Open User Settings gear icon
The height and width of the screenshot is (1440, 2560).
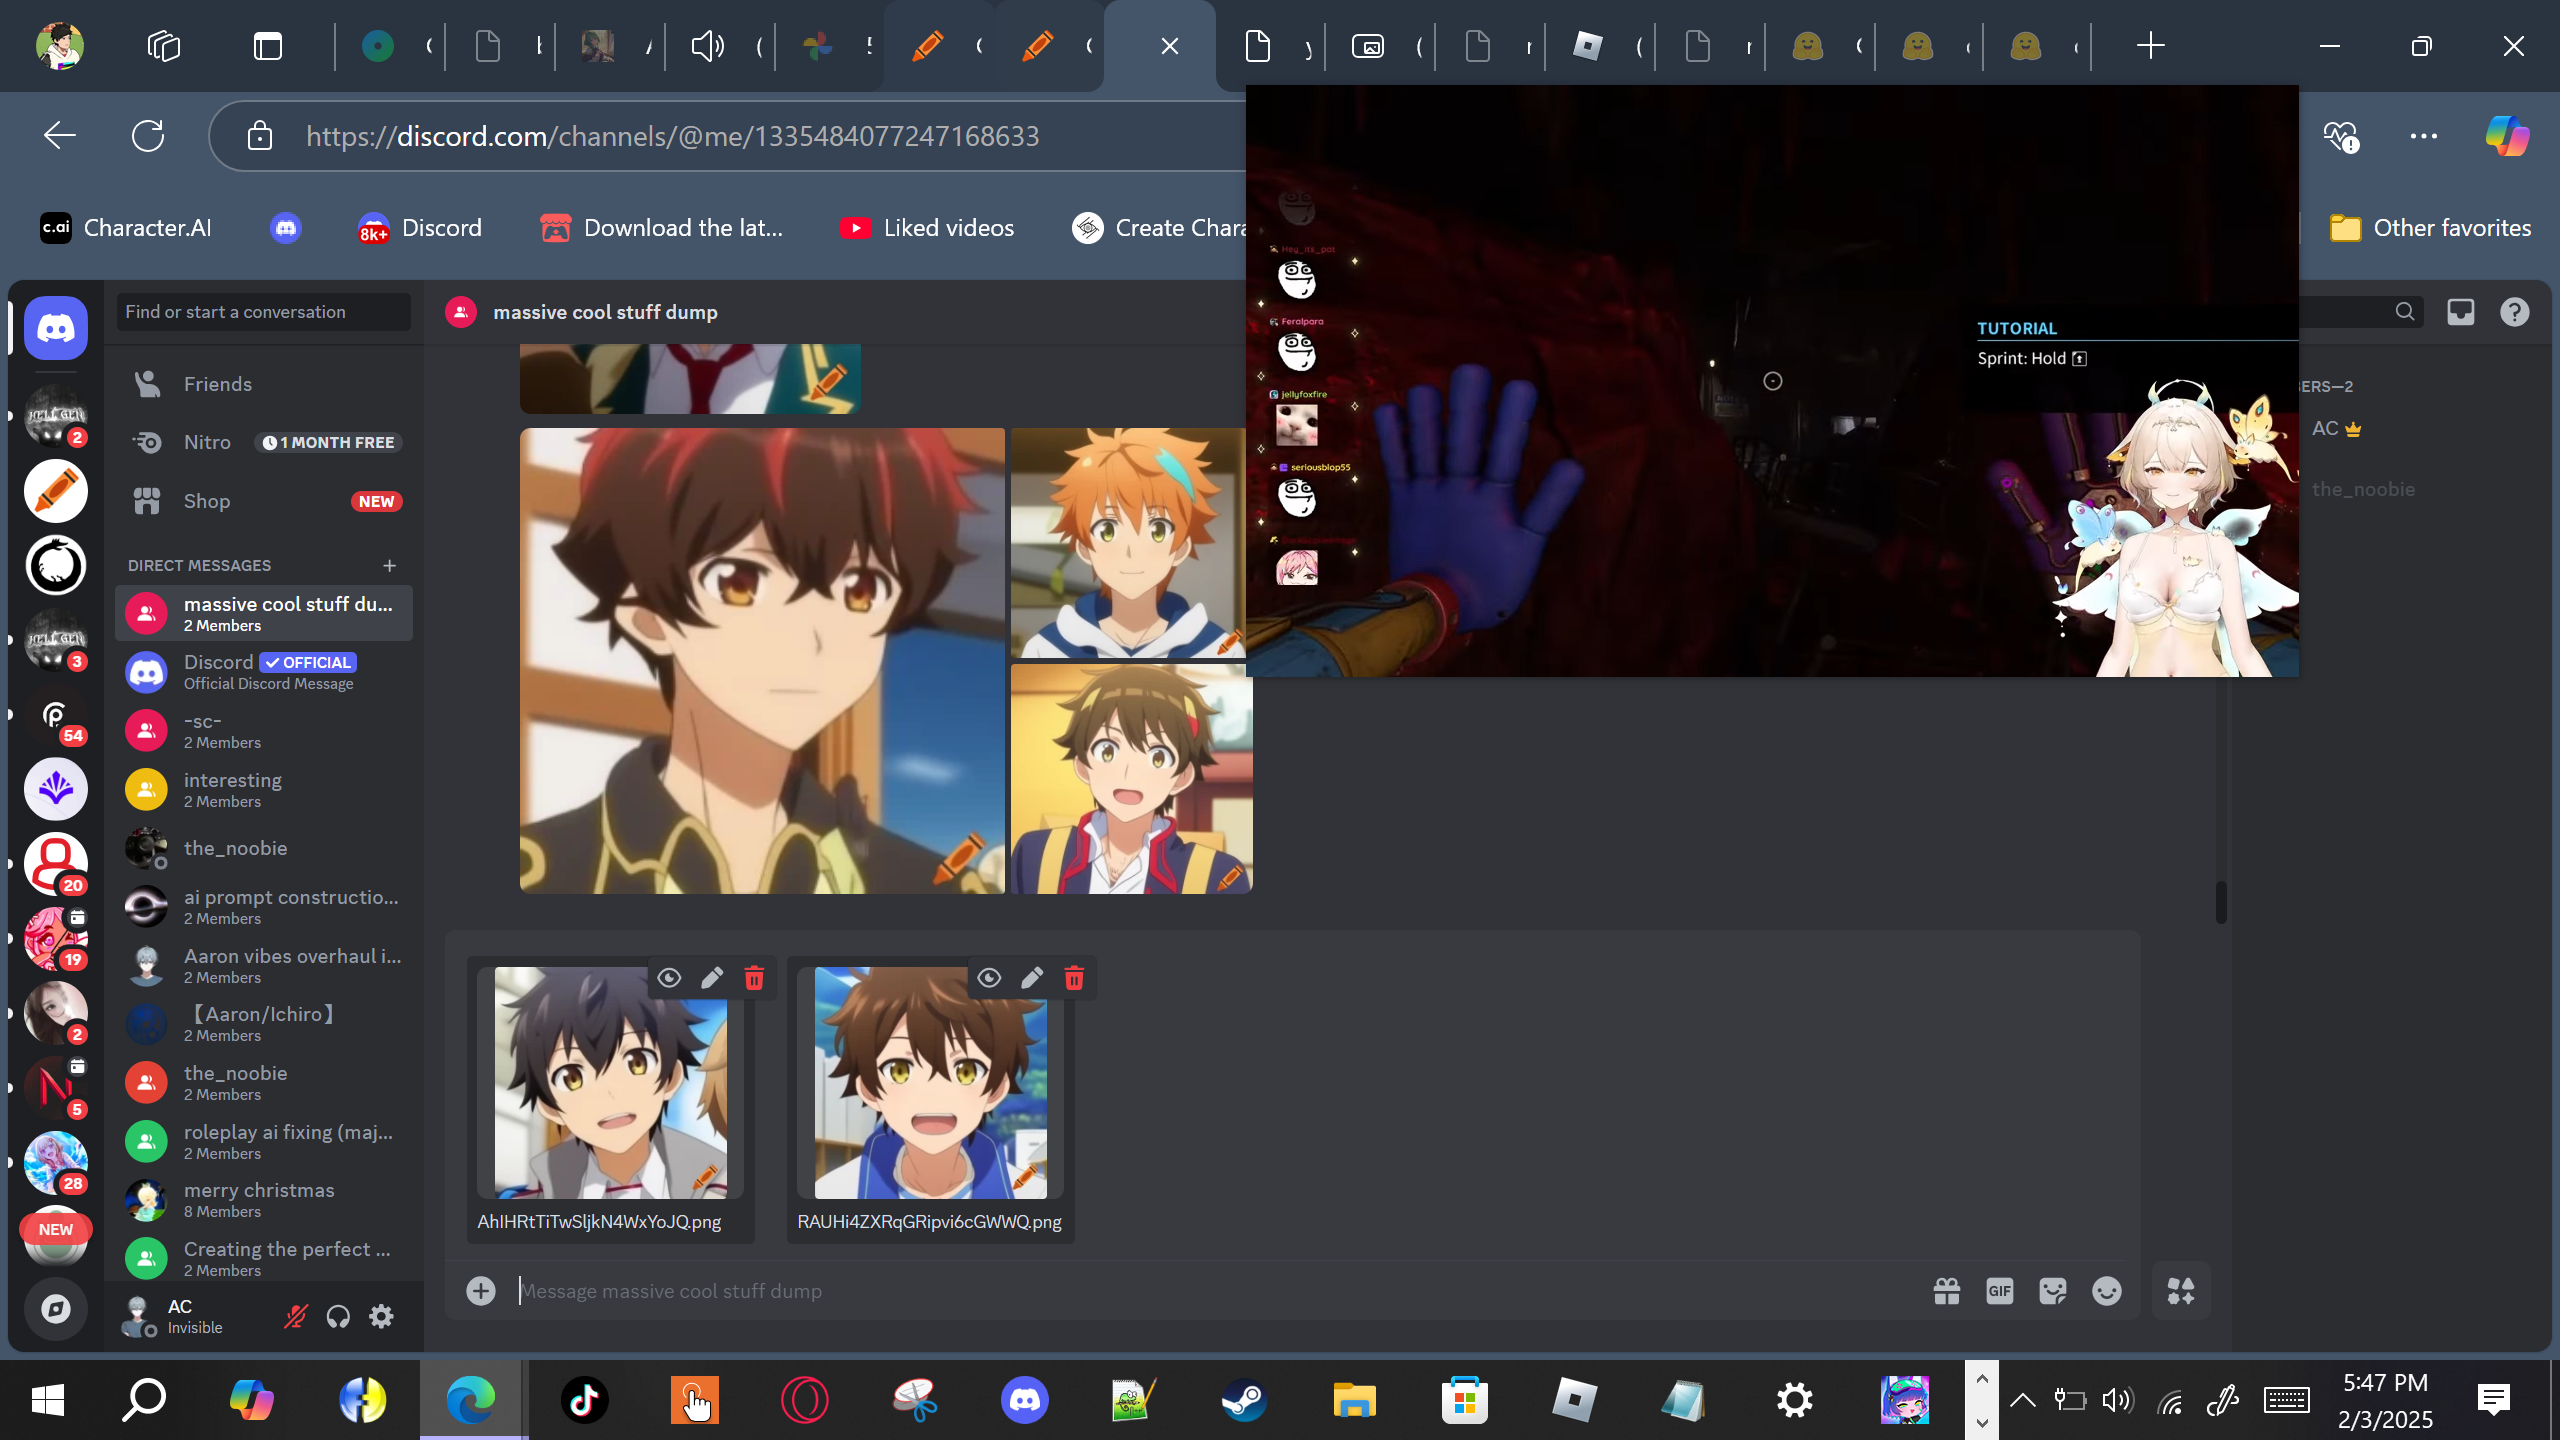coord(381,1316)
